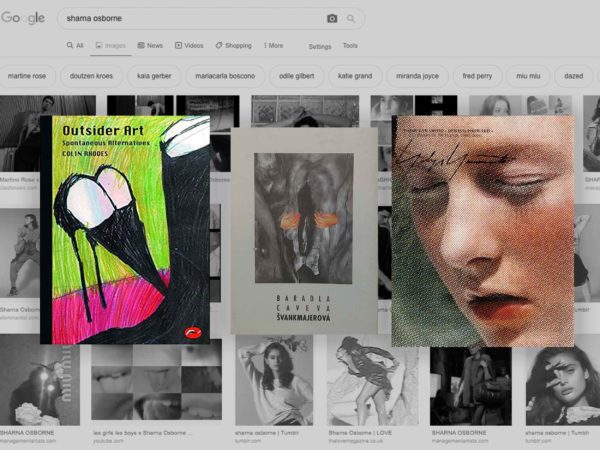Click 'Sharna Osborne | LOVE' caption

coord(360,433)
